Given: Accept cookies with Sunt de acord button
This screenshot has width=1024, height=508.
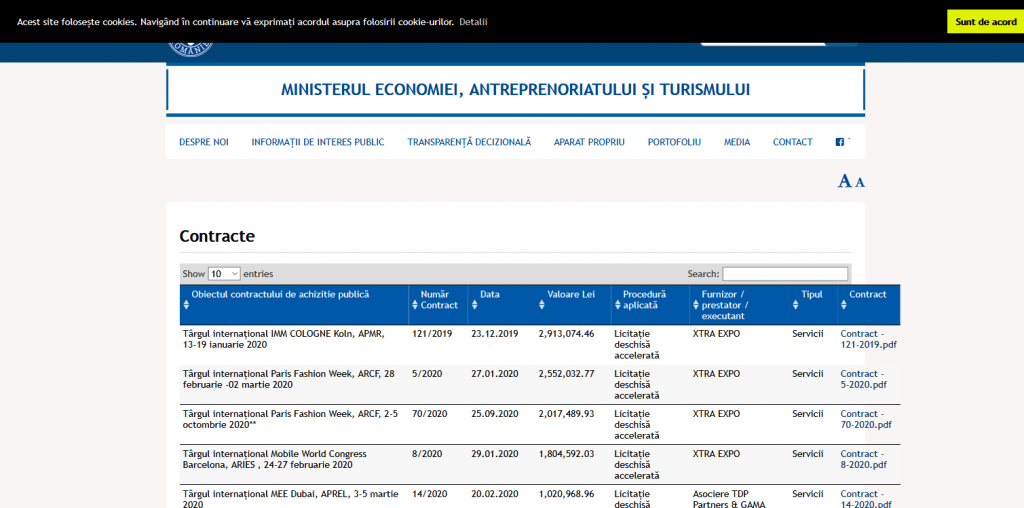Looking at the screenshot, I should pos(985,22).
